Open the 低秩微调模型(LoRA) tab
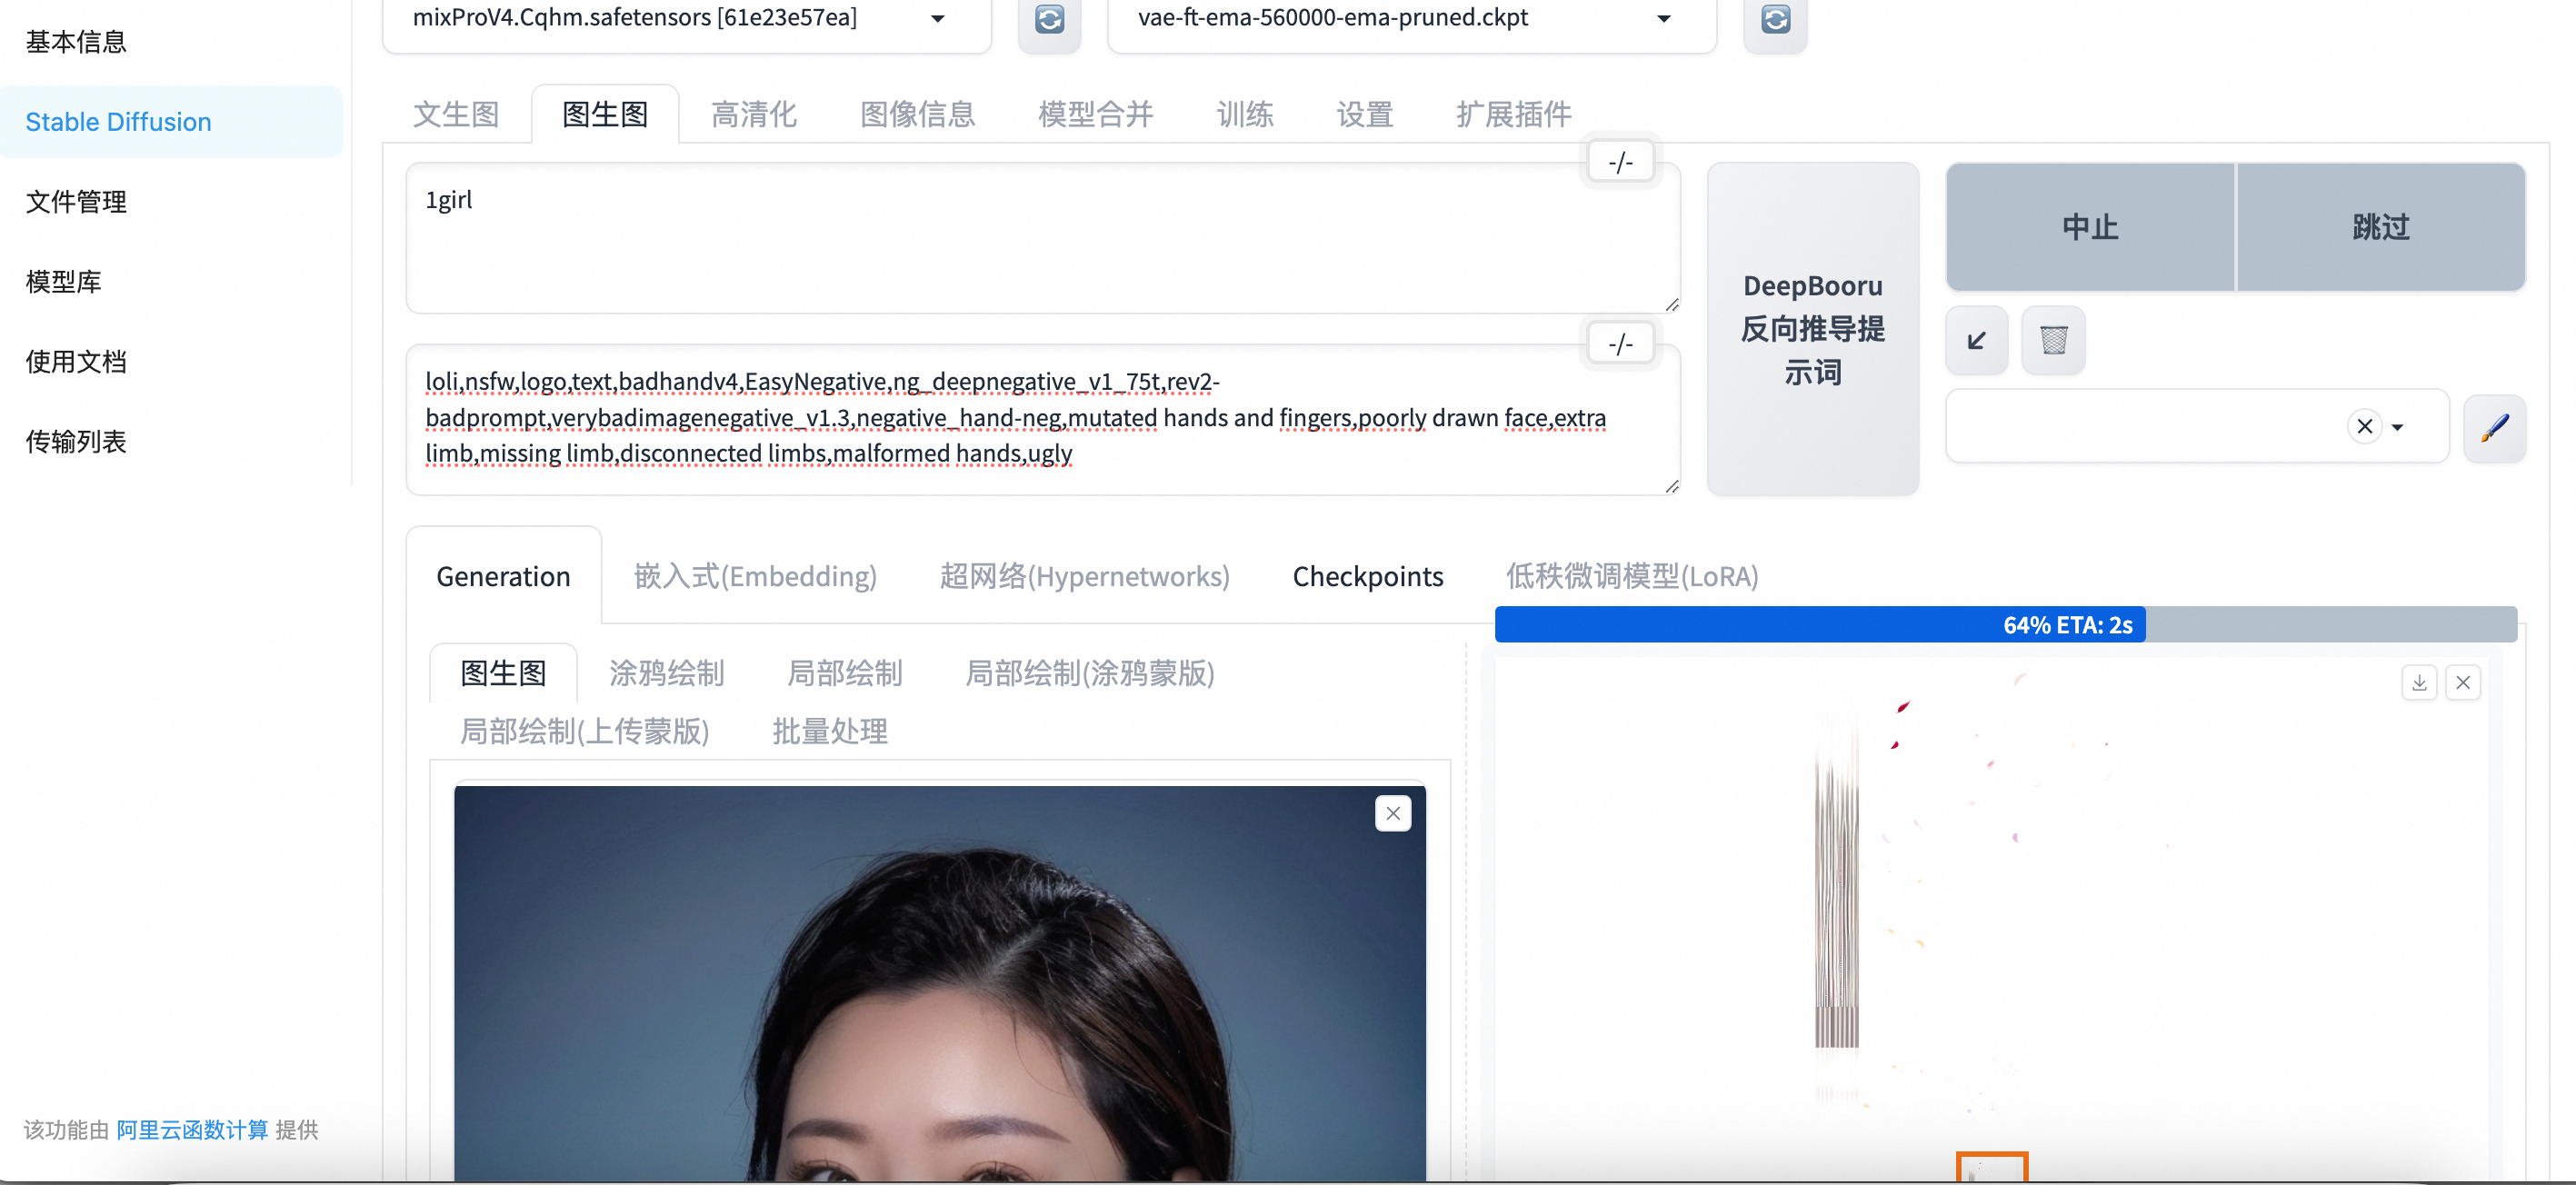 pos(1631,577)
